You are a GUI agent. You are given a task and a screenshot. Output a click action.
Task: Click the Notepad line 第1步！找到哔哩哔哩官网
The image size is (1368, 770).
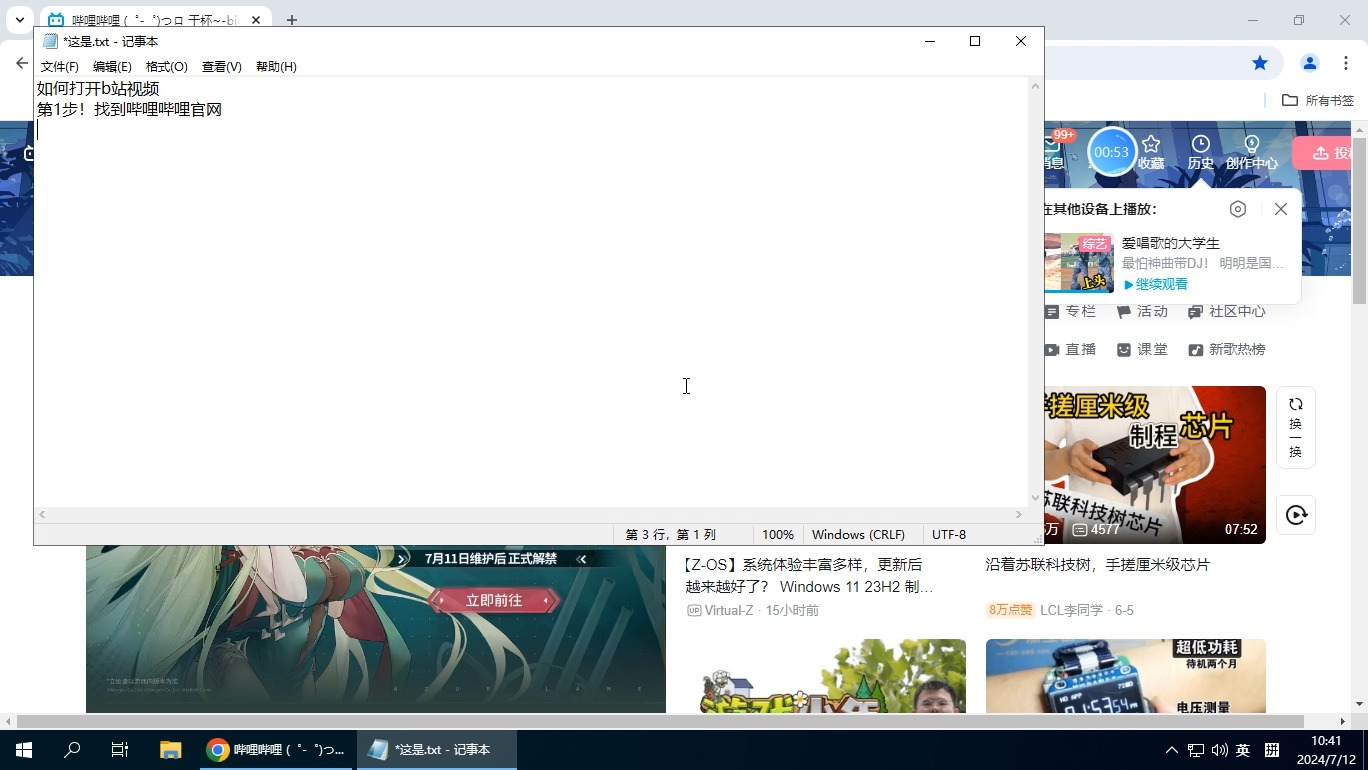point(129,109)
